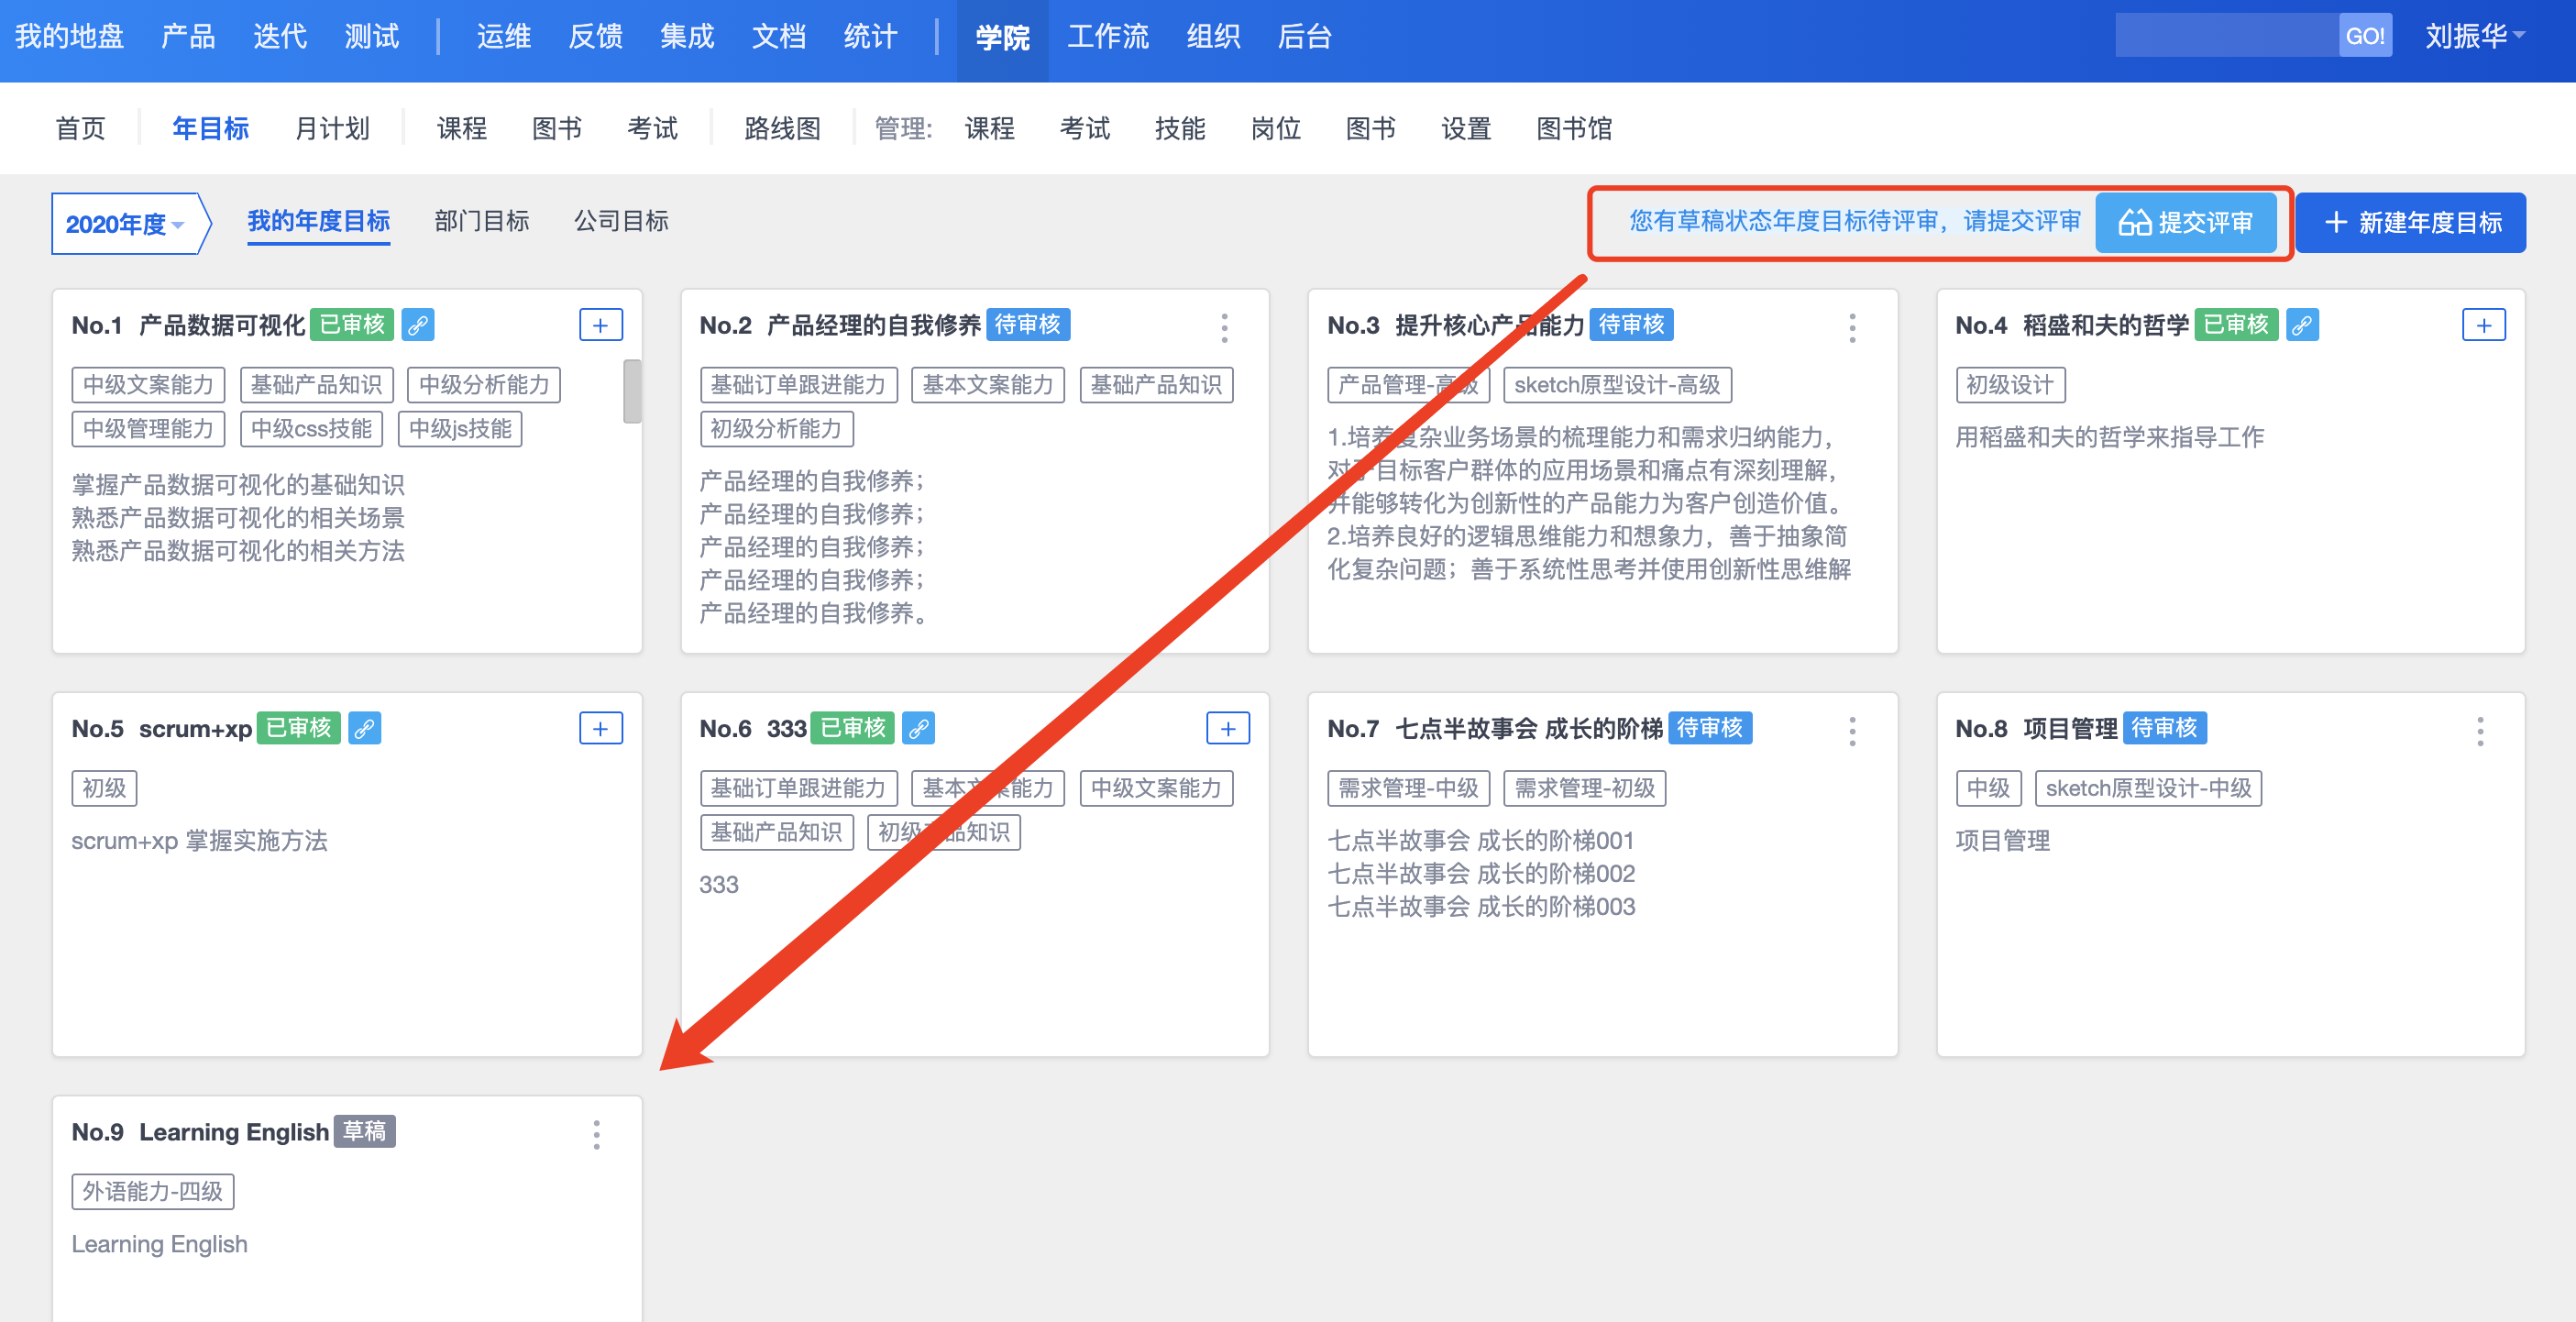Click the 初级设计 tag in No.4 card

click(2010, 385)
